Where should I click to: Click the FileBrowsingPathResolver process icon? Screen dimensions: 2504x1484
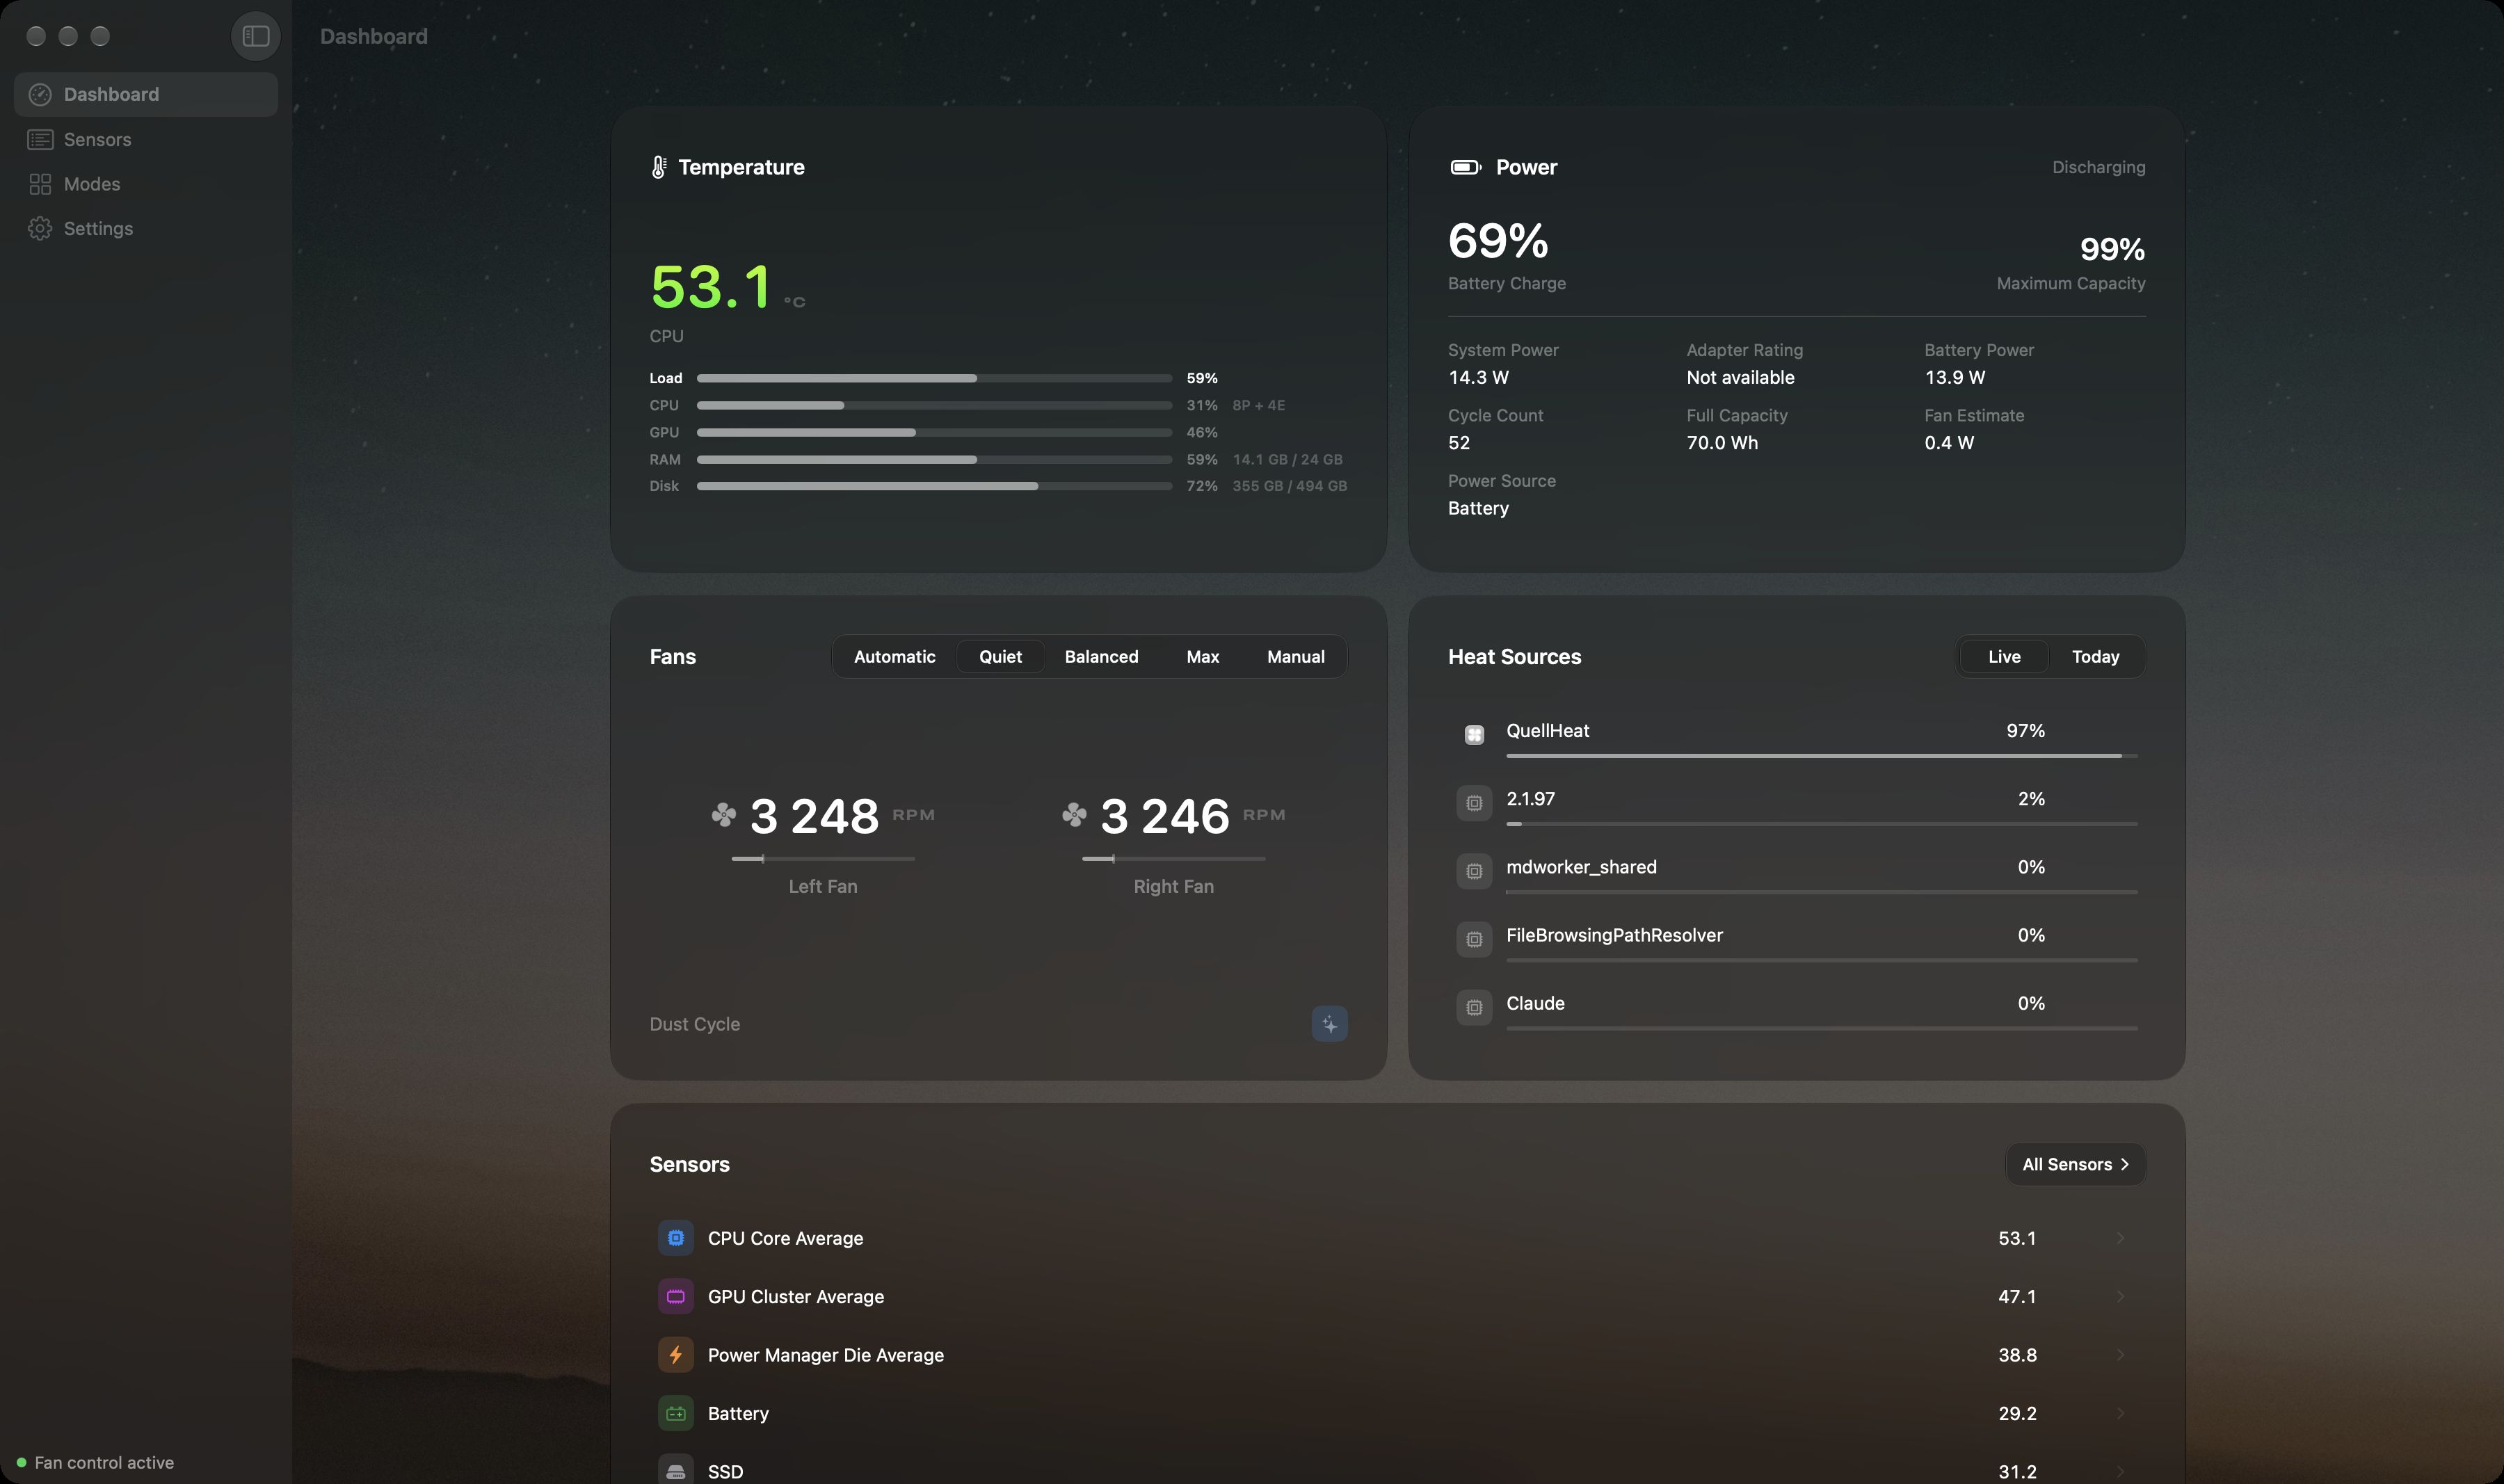[1474, 939]
